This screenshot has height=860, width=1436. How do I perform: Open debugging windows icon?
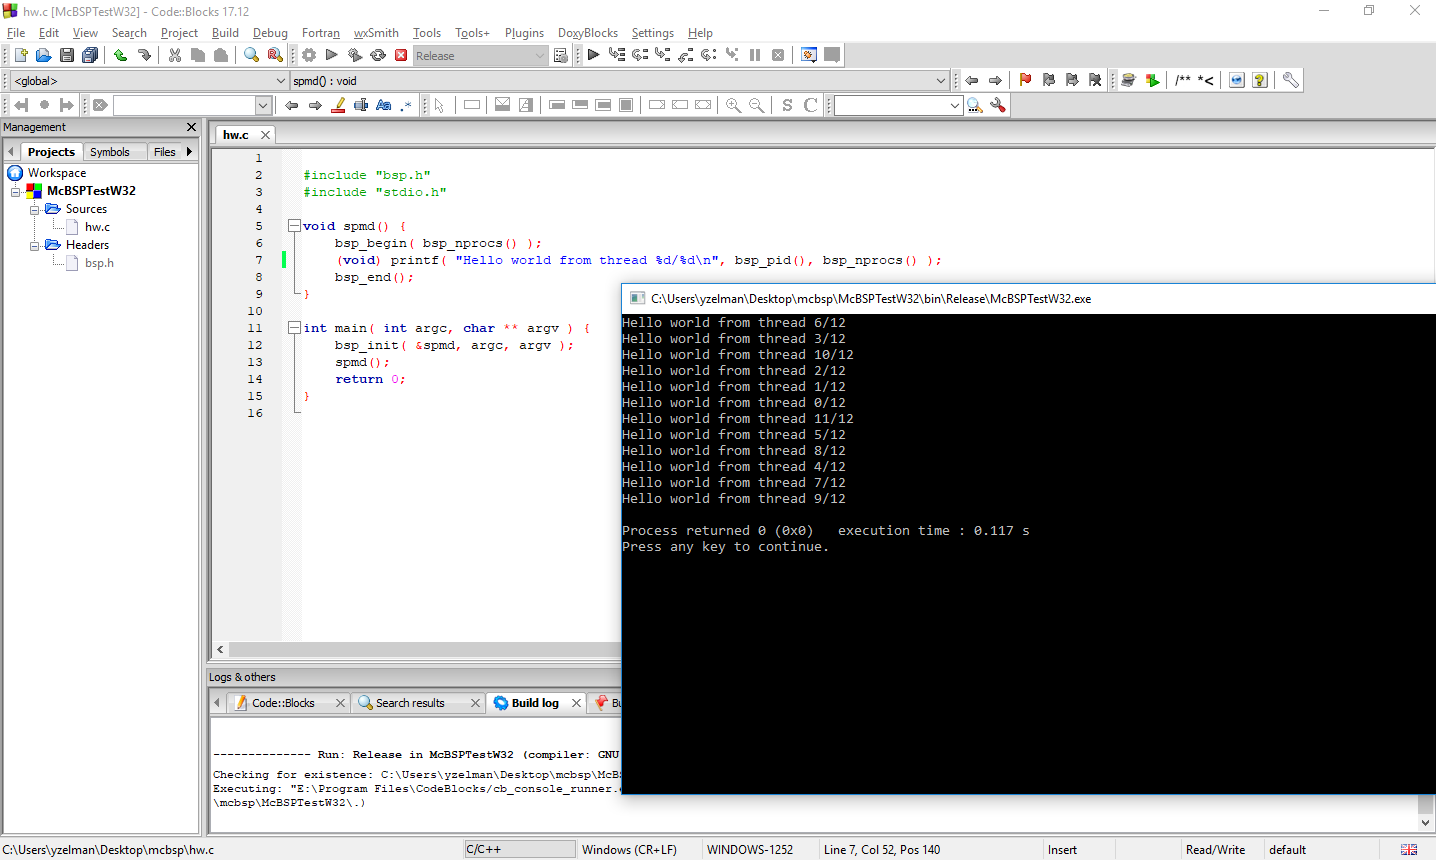[809, 55]
